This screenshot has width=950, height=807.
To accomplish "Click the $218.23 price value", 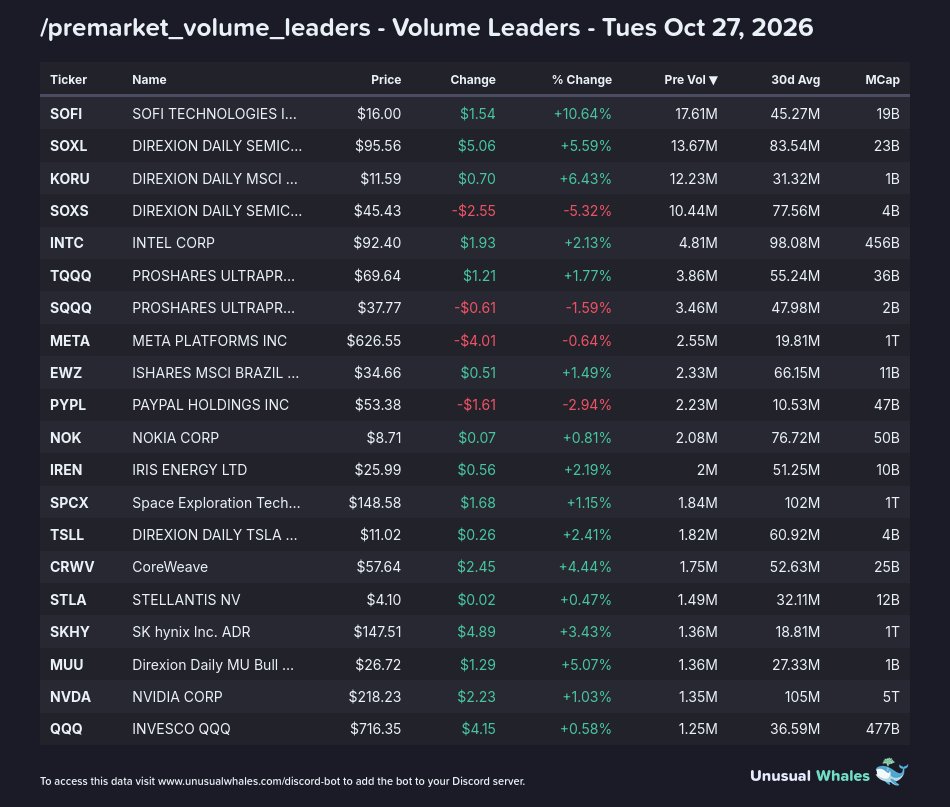I will [375, 697].
